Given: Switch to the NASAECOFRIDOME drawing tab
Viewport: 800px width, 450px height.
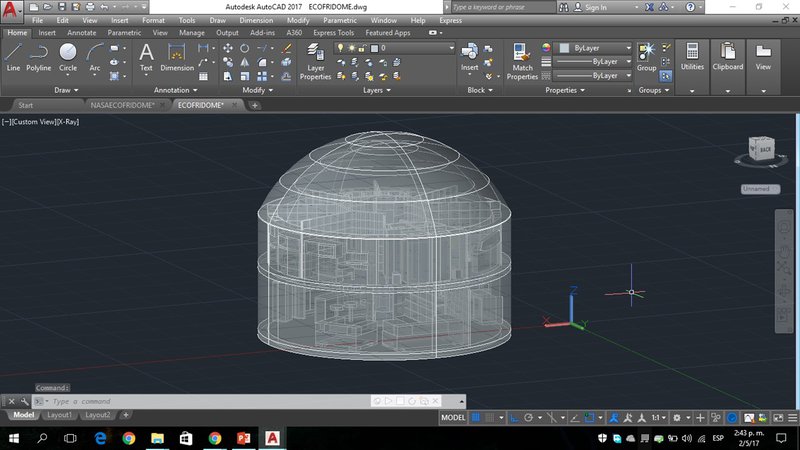Looking at the screenshot, I should pyautogui.click(x=120, y=104).
